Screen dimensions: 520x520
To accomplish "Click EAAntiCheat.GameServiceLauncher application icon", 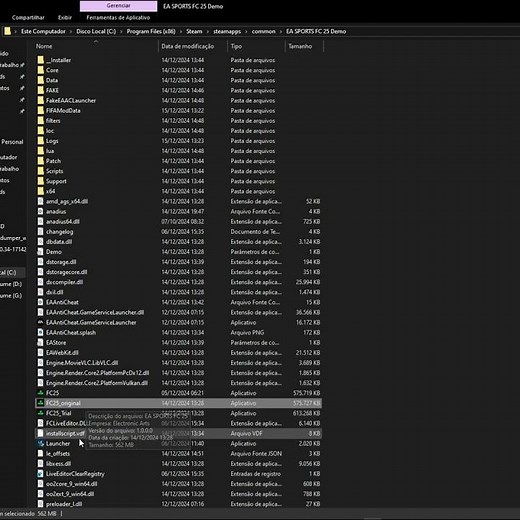I will pos(40,322).
